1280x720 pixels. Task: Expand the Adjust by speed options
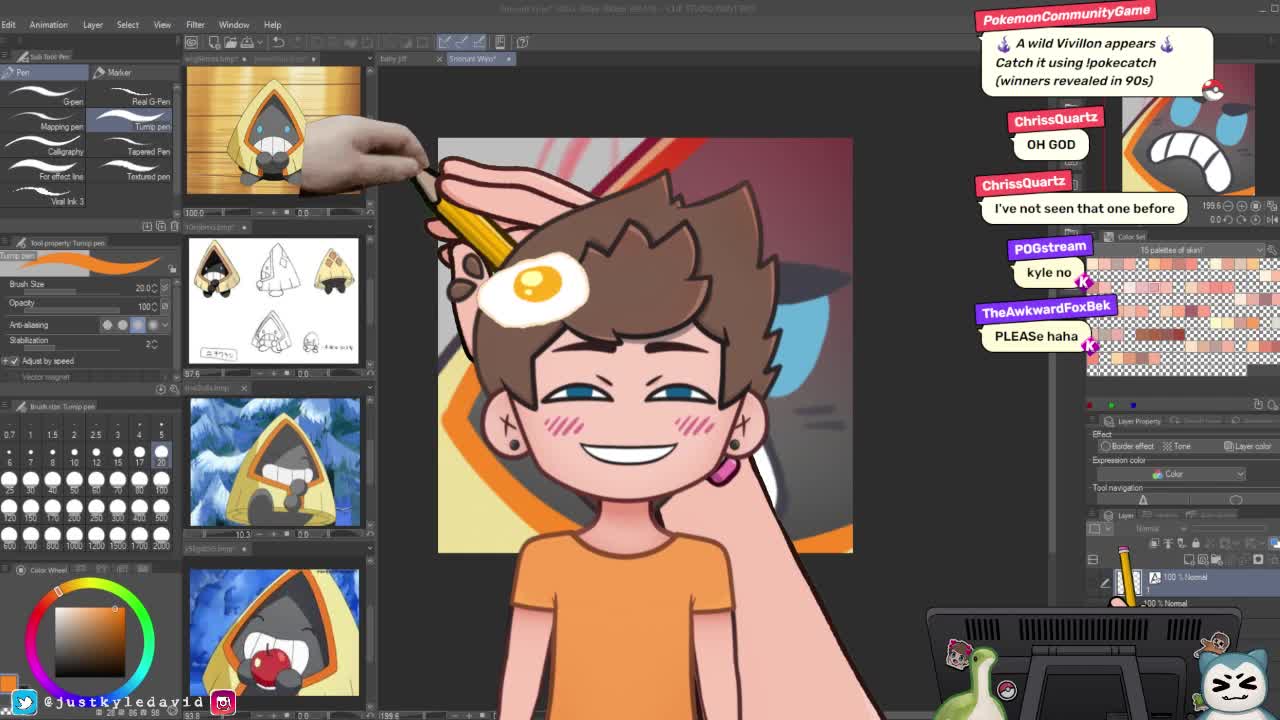click(x=4, y=361)
